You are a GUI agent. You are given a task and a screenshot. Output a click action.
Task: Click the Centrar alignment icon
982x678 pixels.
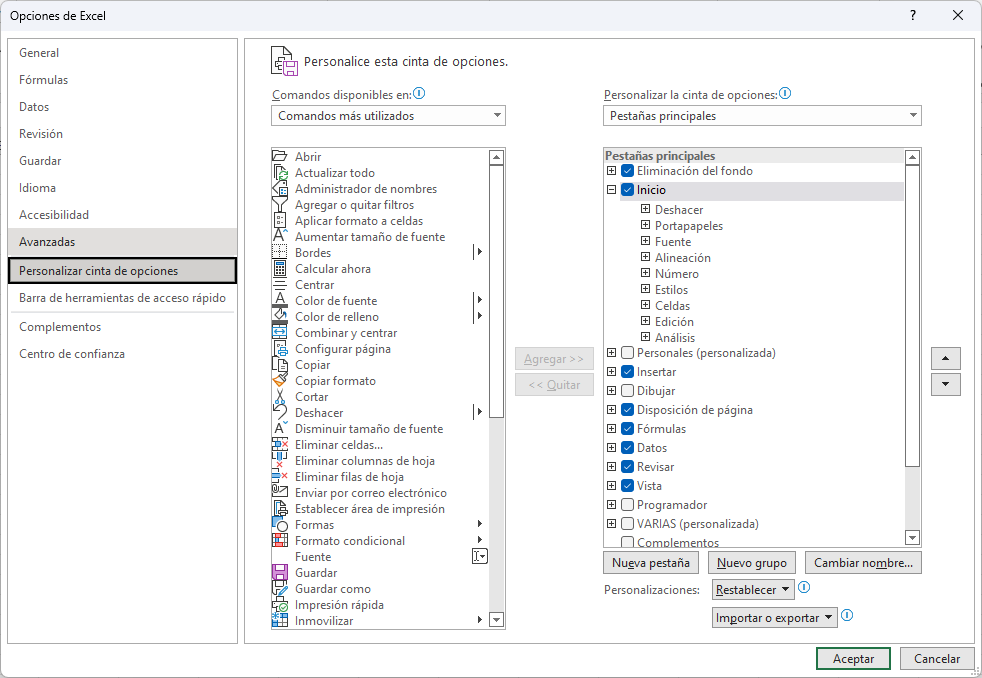coord(279,284)
